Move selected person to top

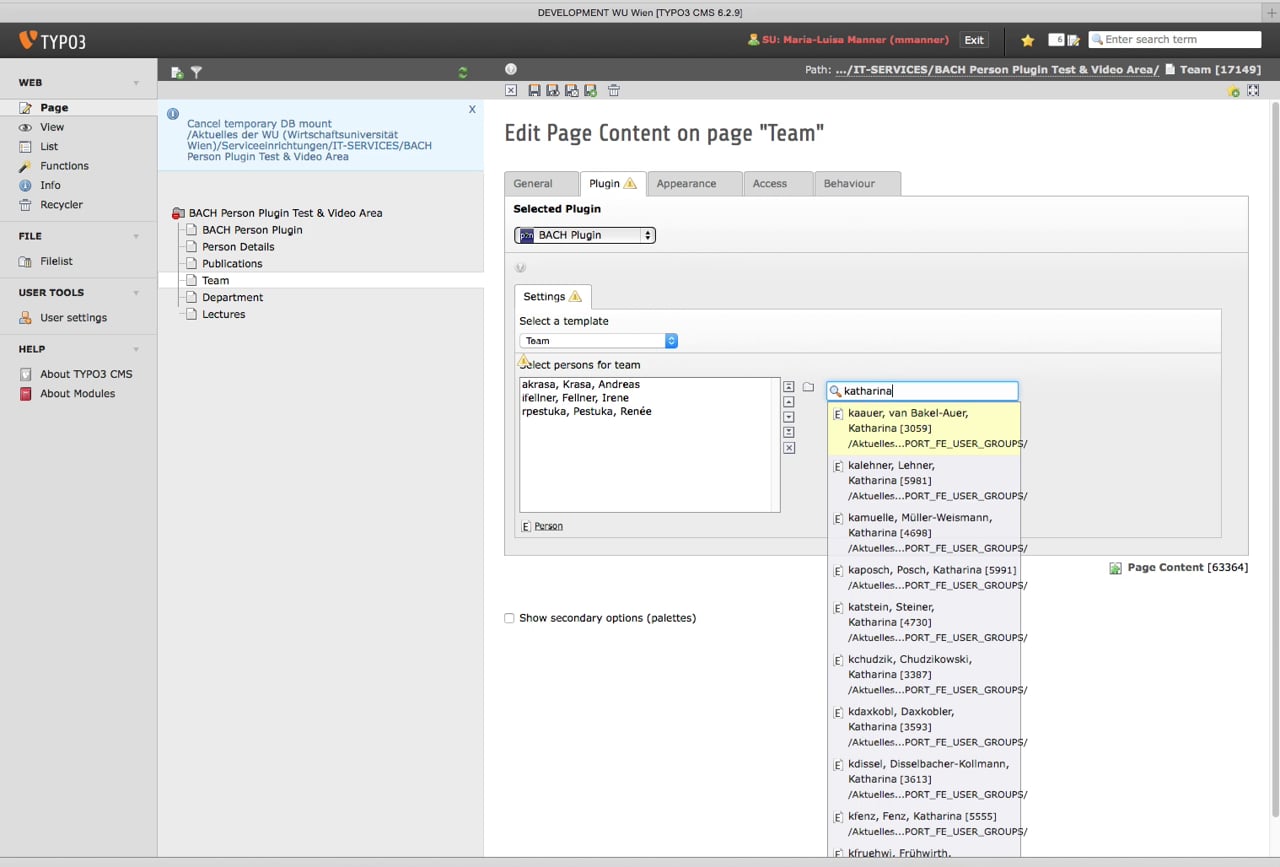[789, 386]
